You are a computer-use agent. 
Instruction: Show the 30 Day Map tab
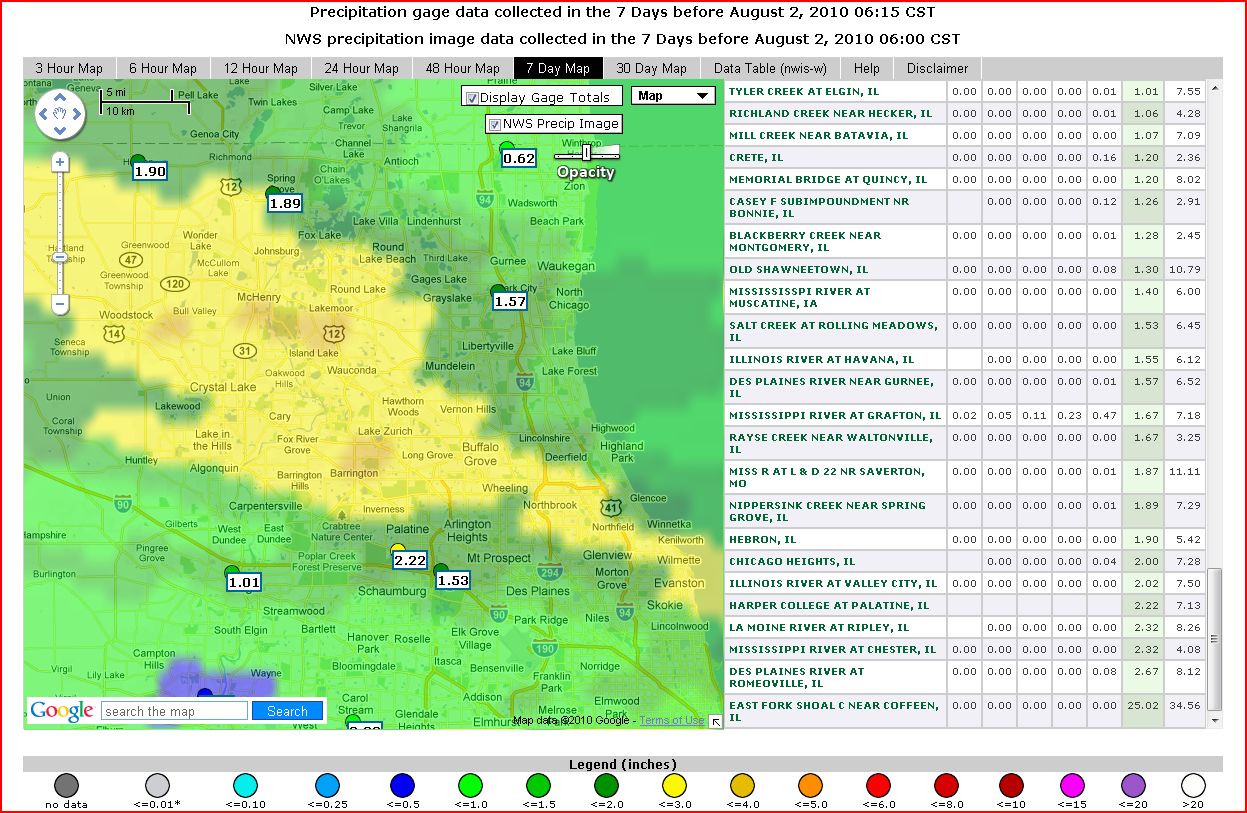click(651, 68)
